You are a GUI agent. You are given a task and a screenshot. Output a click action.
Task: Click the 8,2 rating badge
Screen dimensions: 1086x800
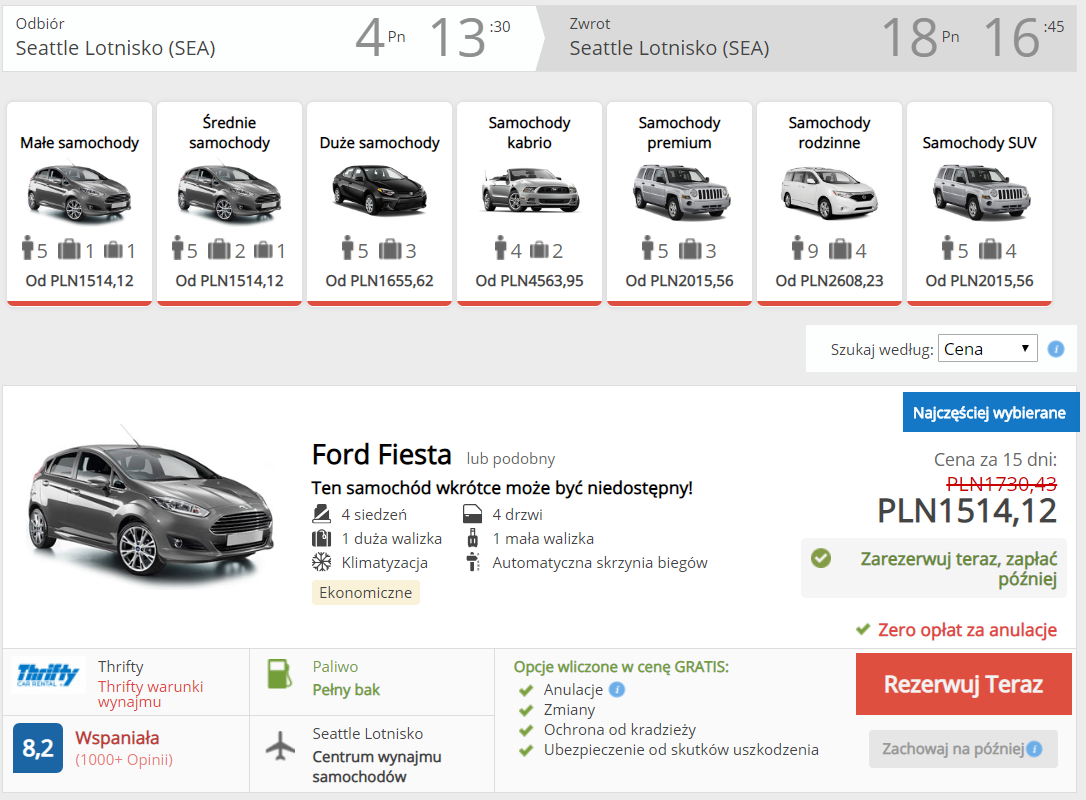point(38,748)
